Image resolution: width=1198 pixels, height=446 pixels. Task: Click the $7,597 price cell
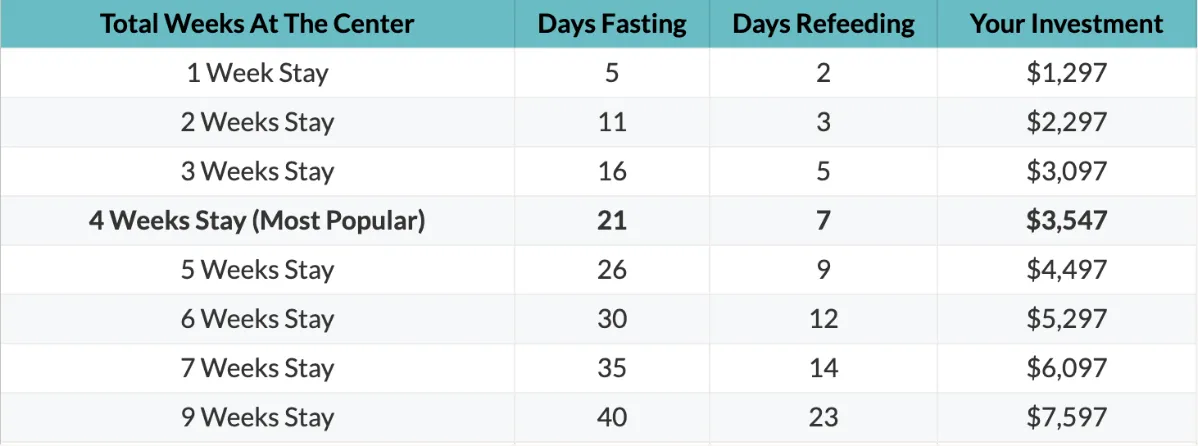pyautogui.click(x=1067, y=418)
